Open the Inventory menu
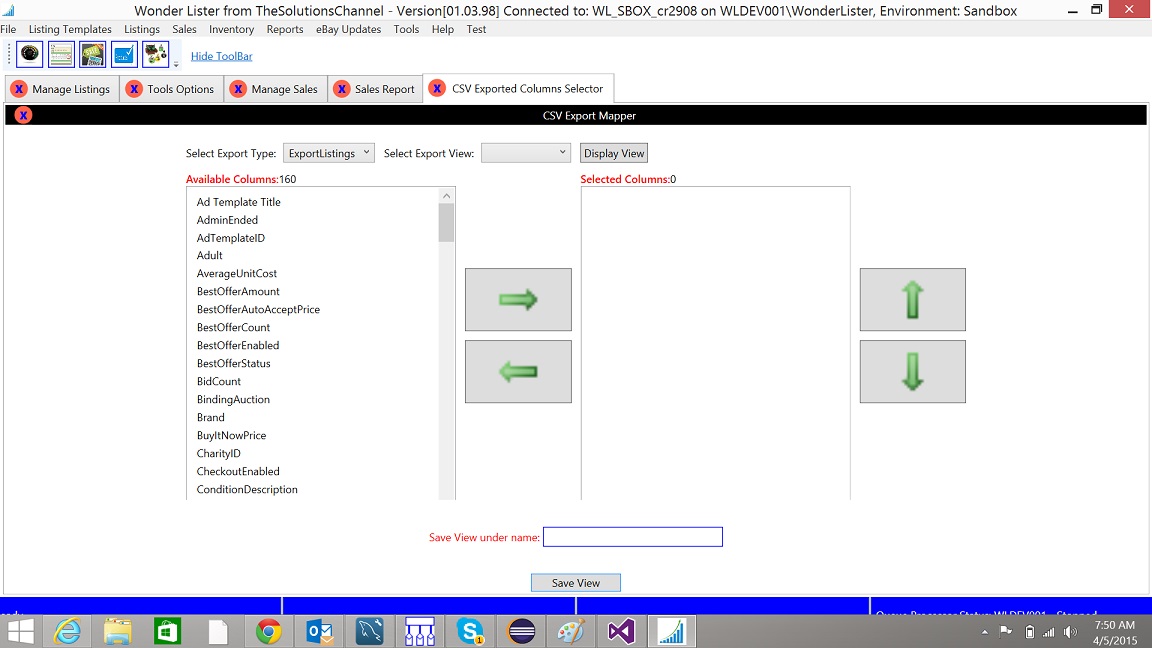Screen dimensions: 1152x648 [x=231, y=29]
